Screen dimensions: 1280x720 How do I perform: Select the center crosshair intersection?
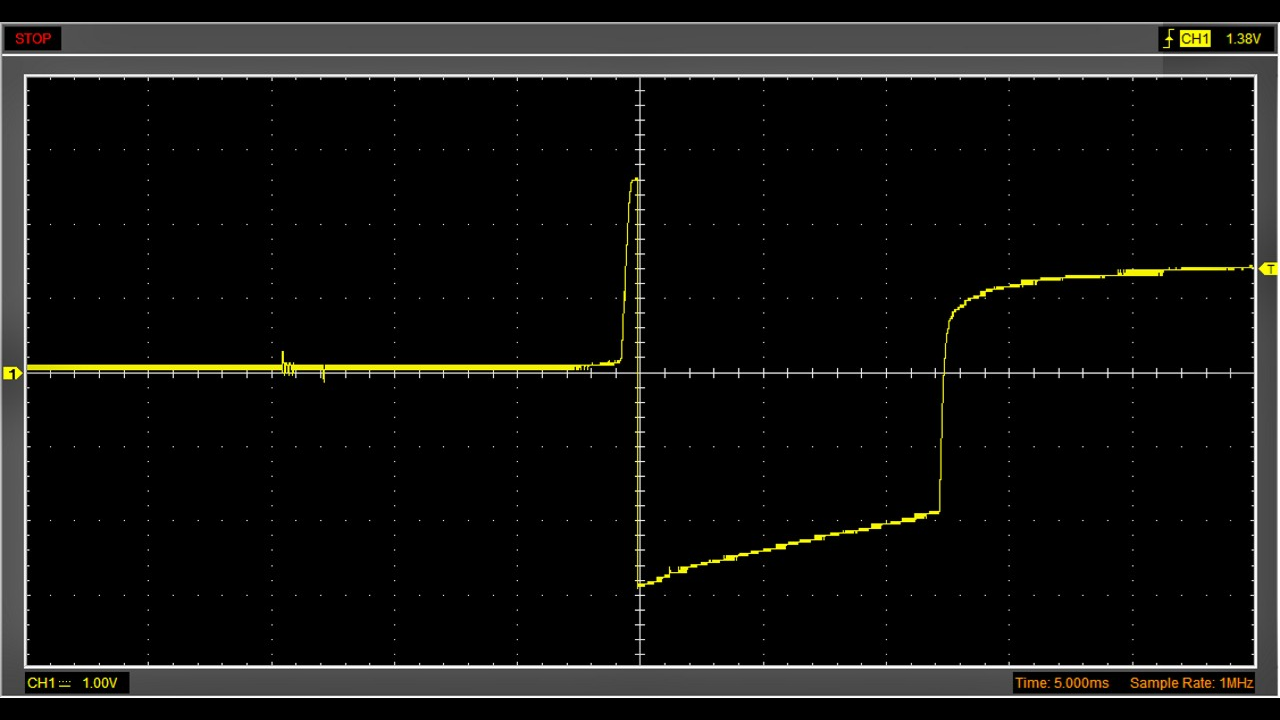pyautogui.click(x=640, y=373)
